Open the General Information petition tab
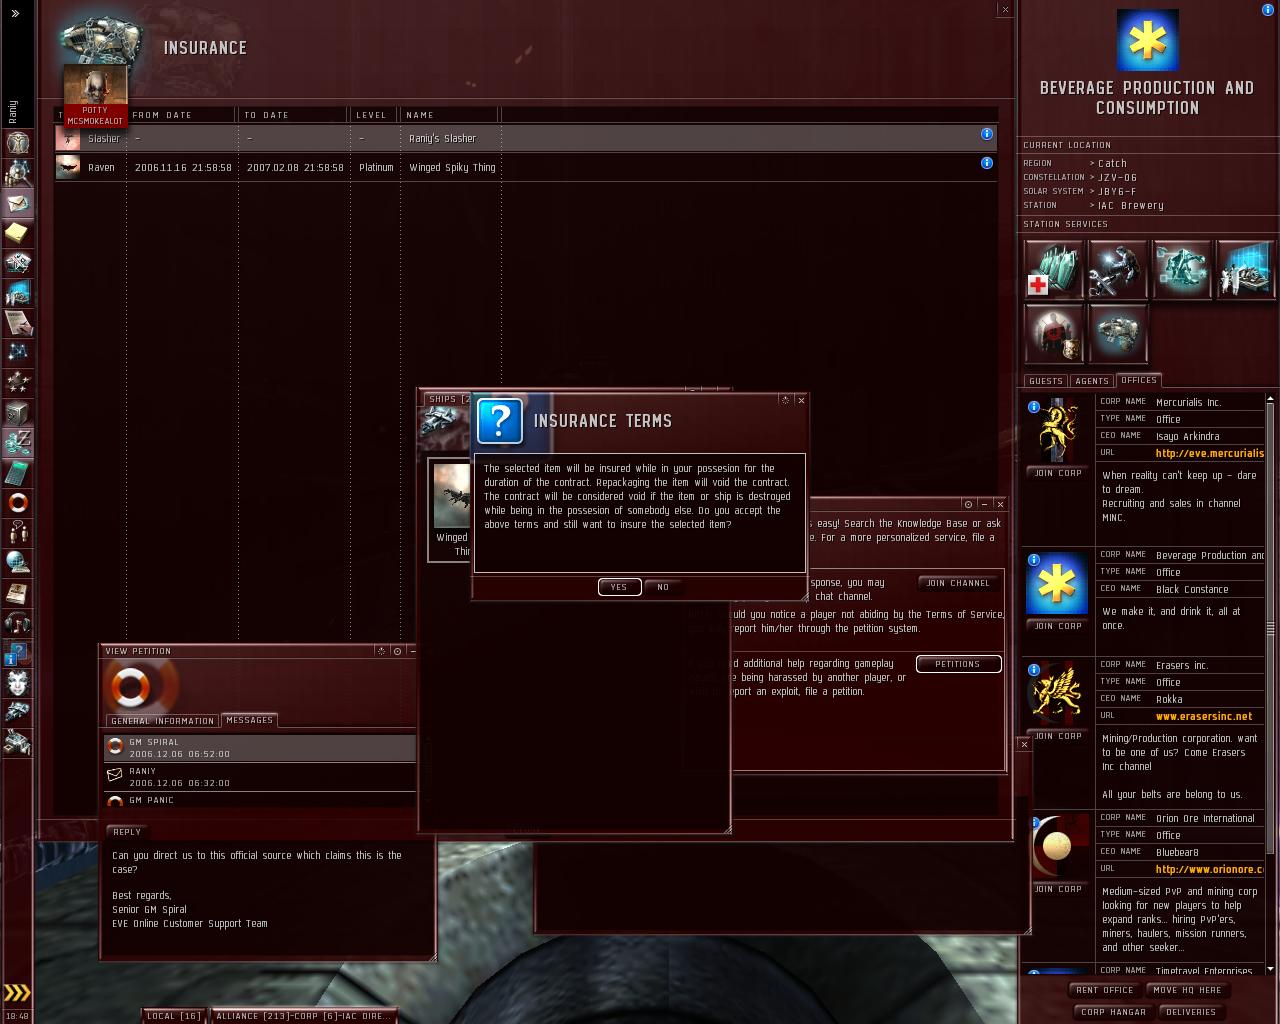The image size is (1280, 1024). [x=163, y=721]
